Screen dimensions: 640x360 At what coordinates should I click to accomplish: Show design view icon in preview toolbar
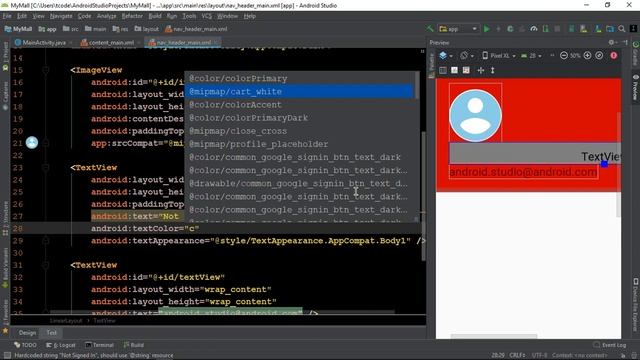[x=443, y=70]
